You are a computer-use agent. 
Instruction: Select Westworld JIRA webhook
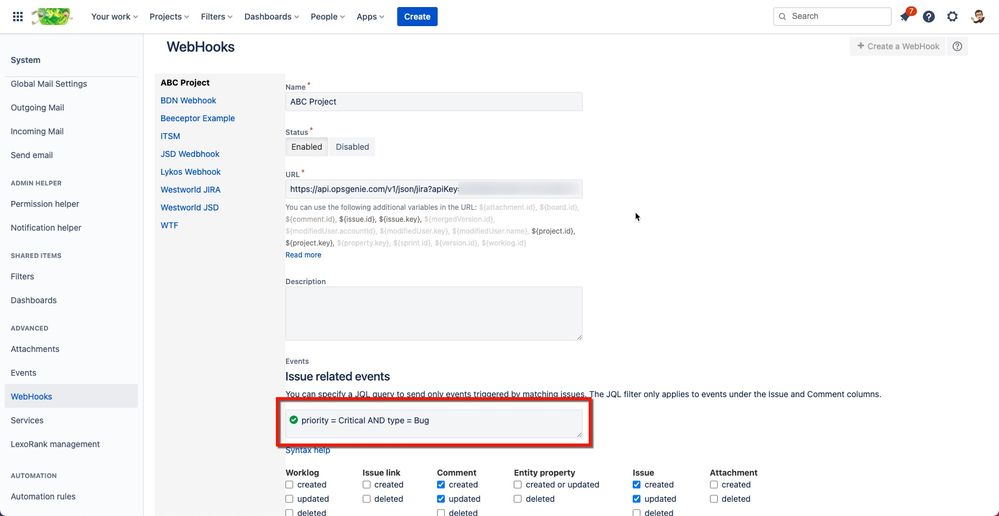(190, 190)
